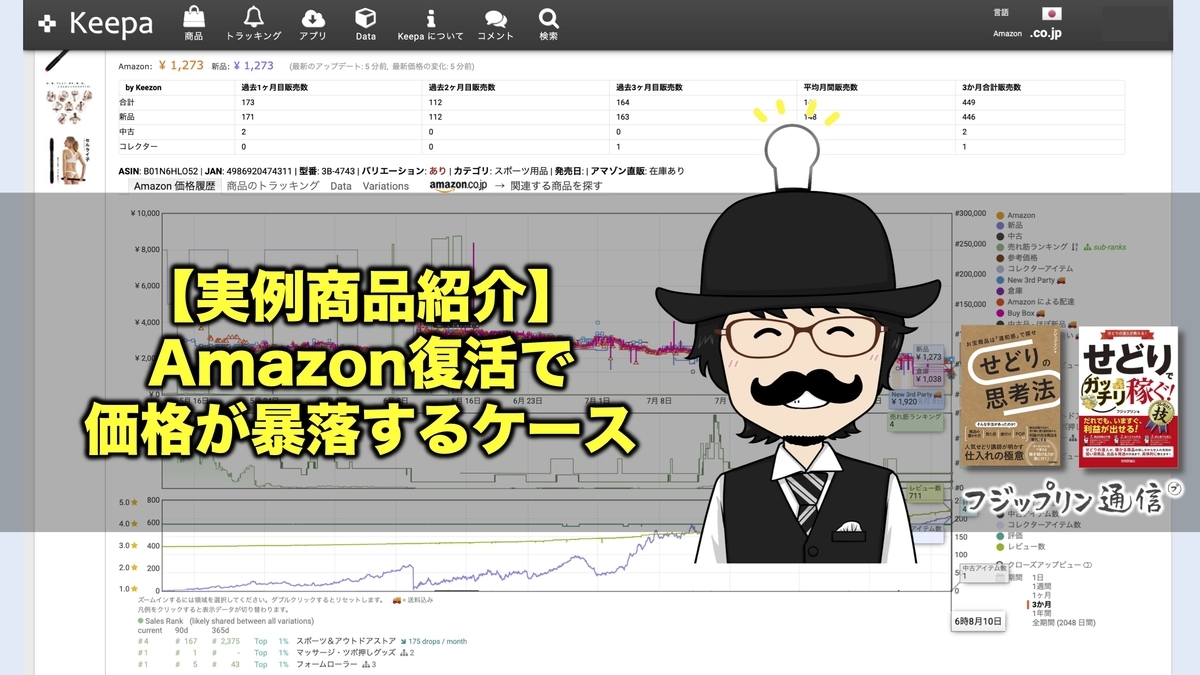Toggle the 新品 legend entry

[x=1010, y=226]
